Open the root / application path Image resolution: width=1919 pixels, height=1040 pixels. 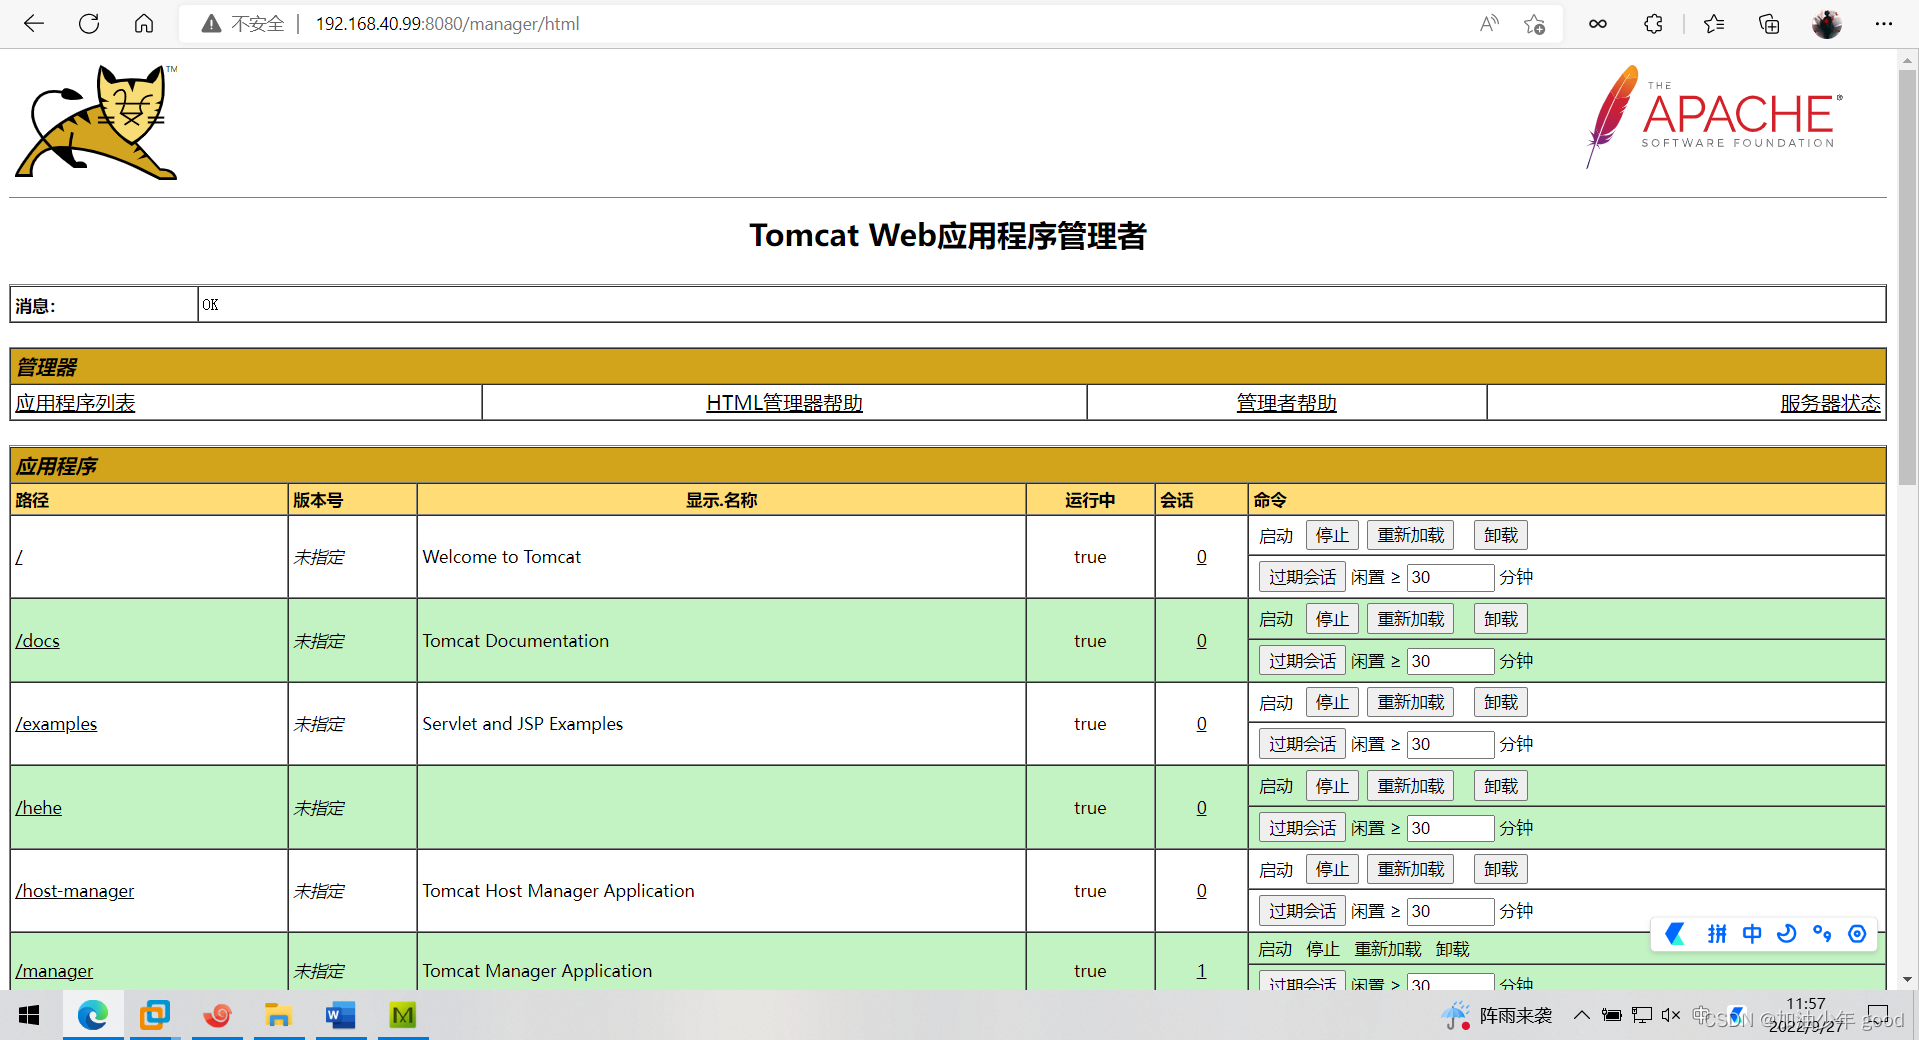coord(19,557)
